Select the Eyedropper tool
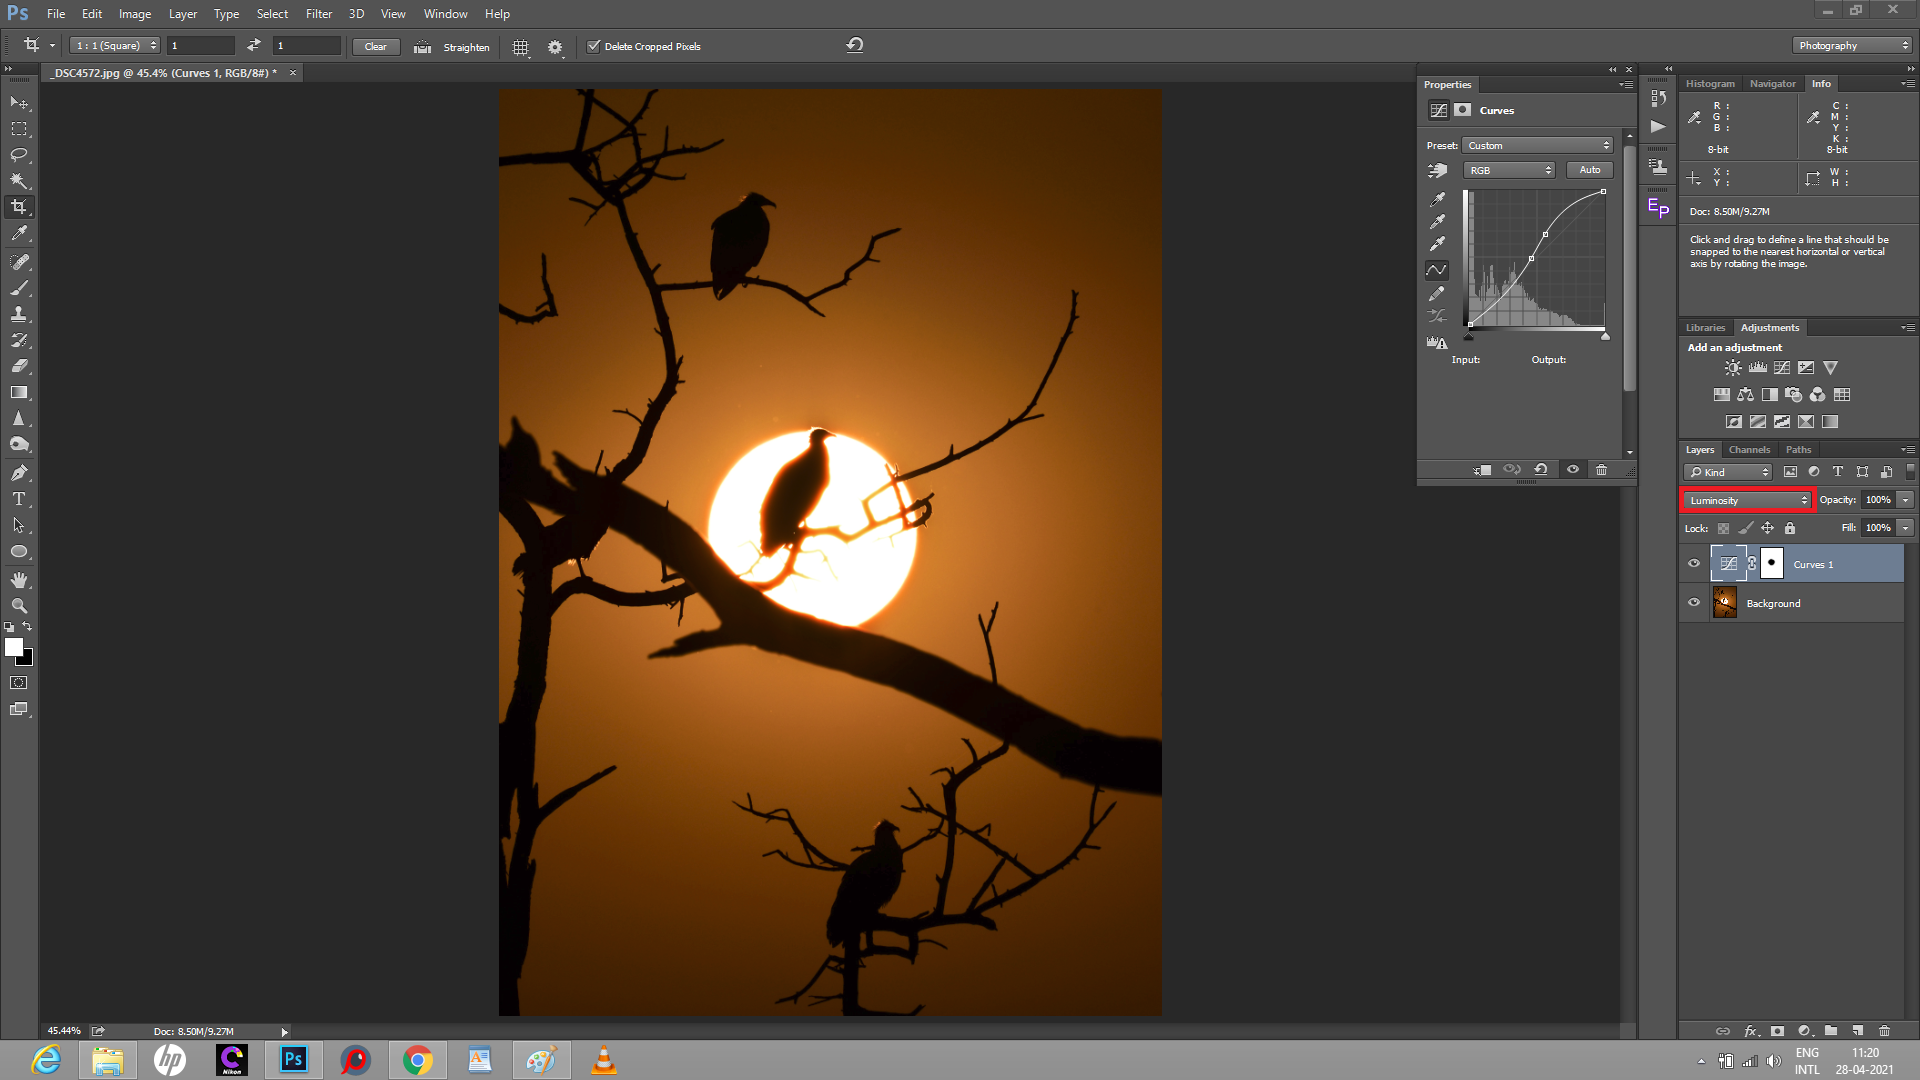 pos(19,233)
